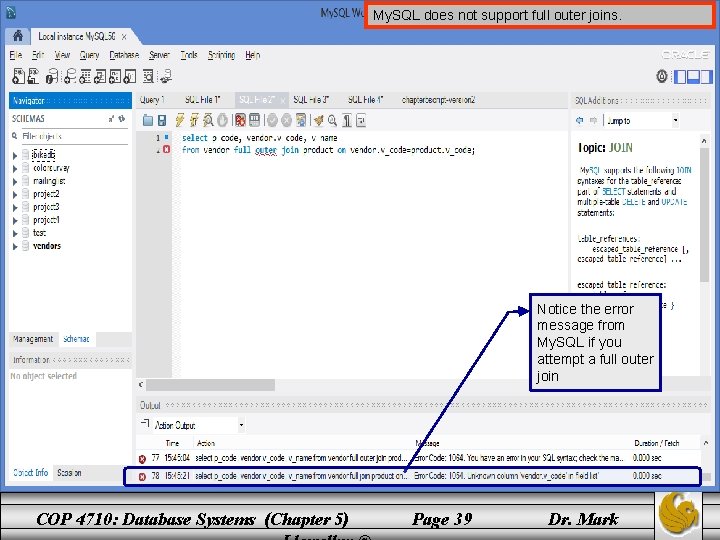Toggle word wrapping in the editor
The height and width of the screenshot is (540, 720).
point(361,121)
